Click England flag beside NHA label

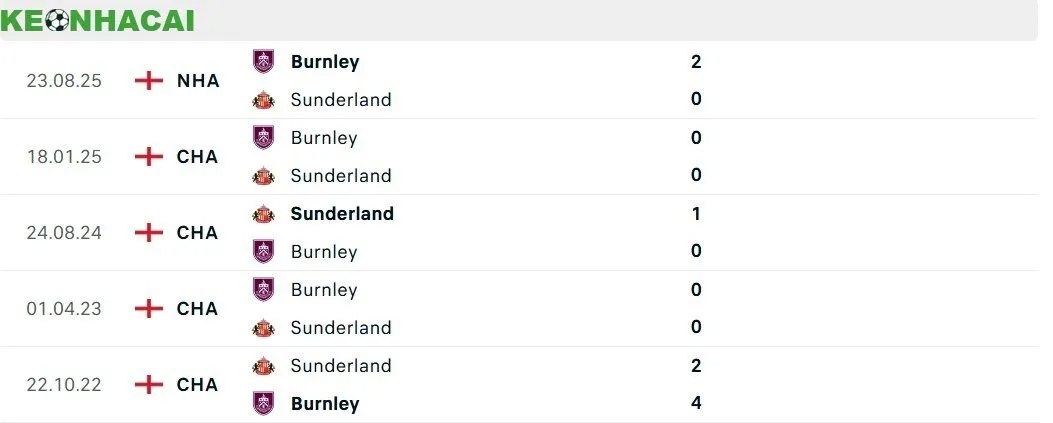coord(148,80)
